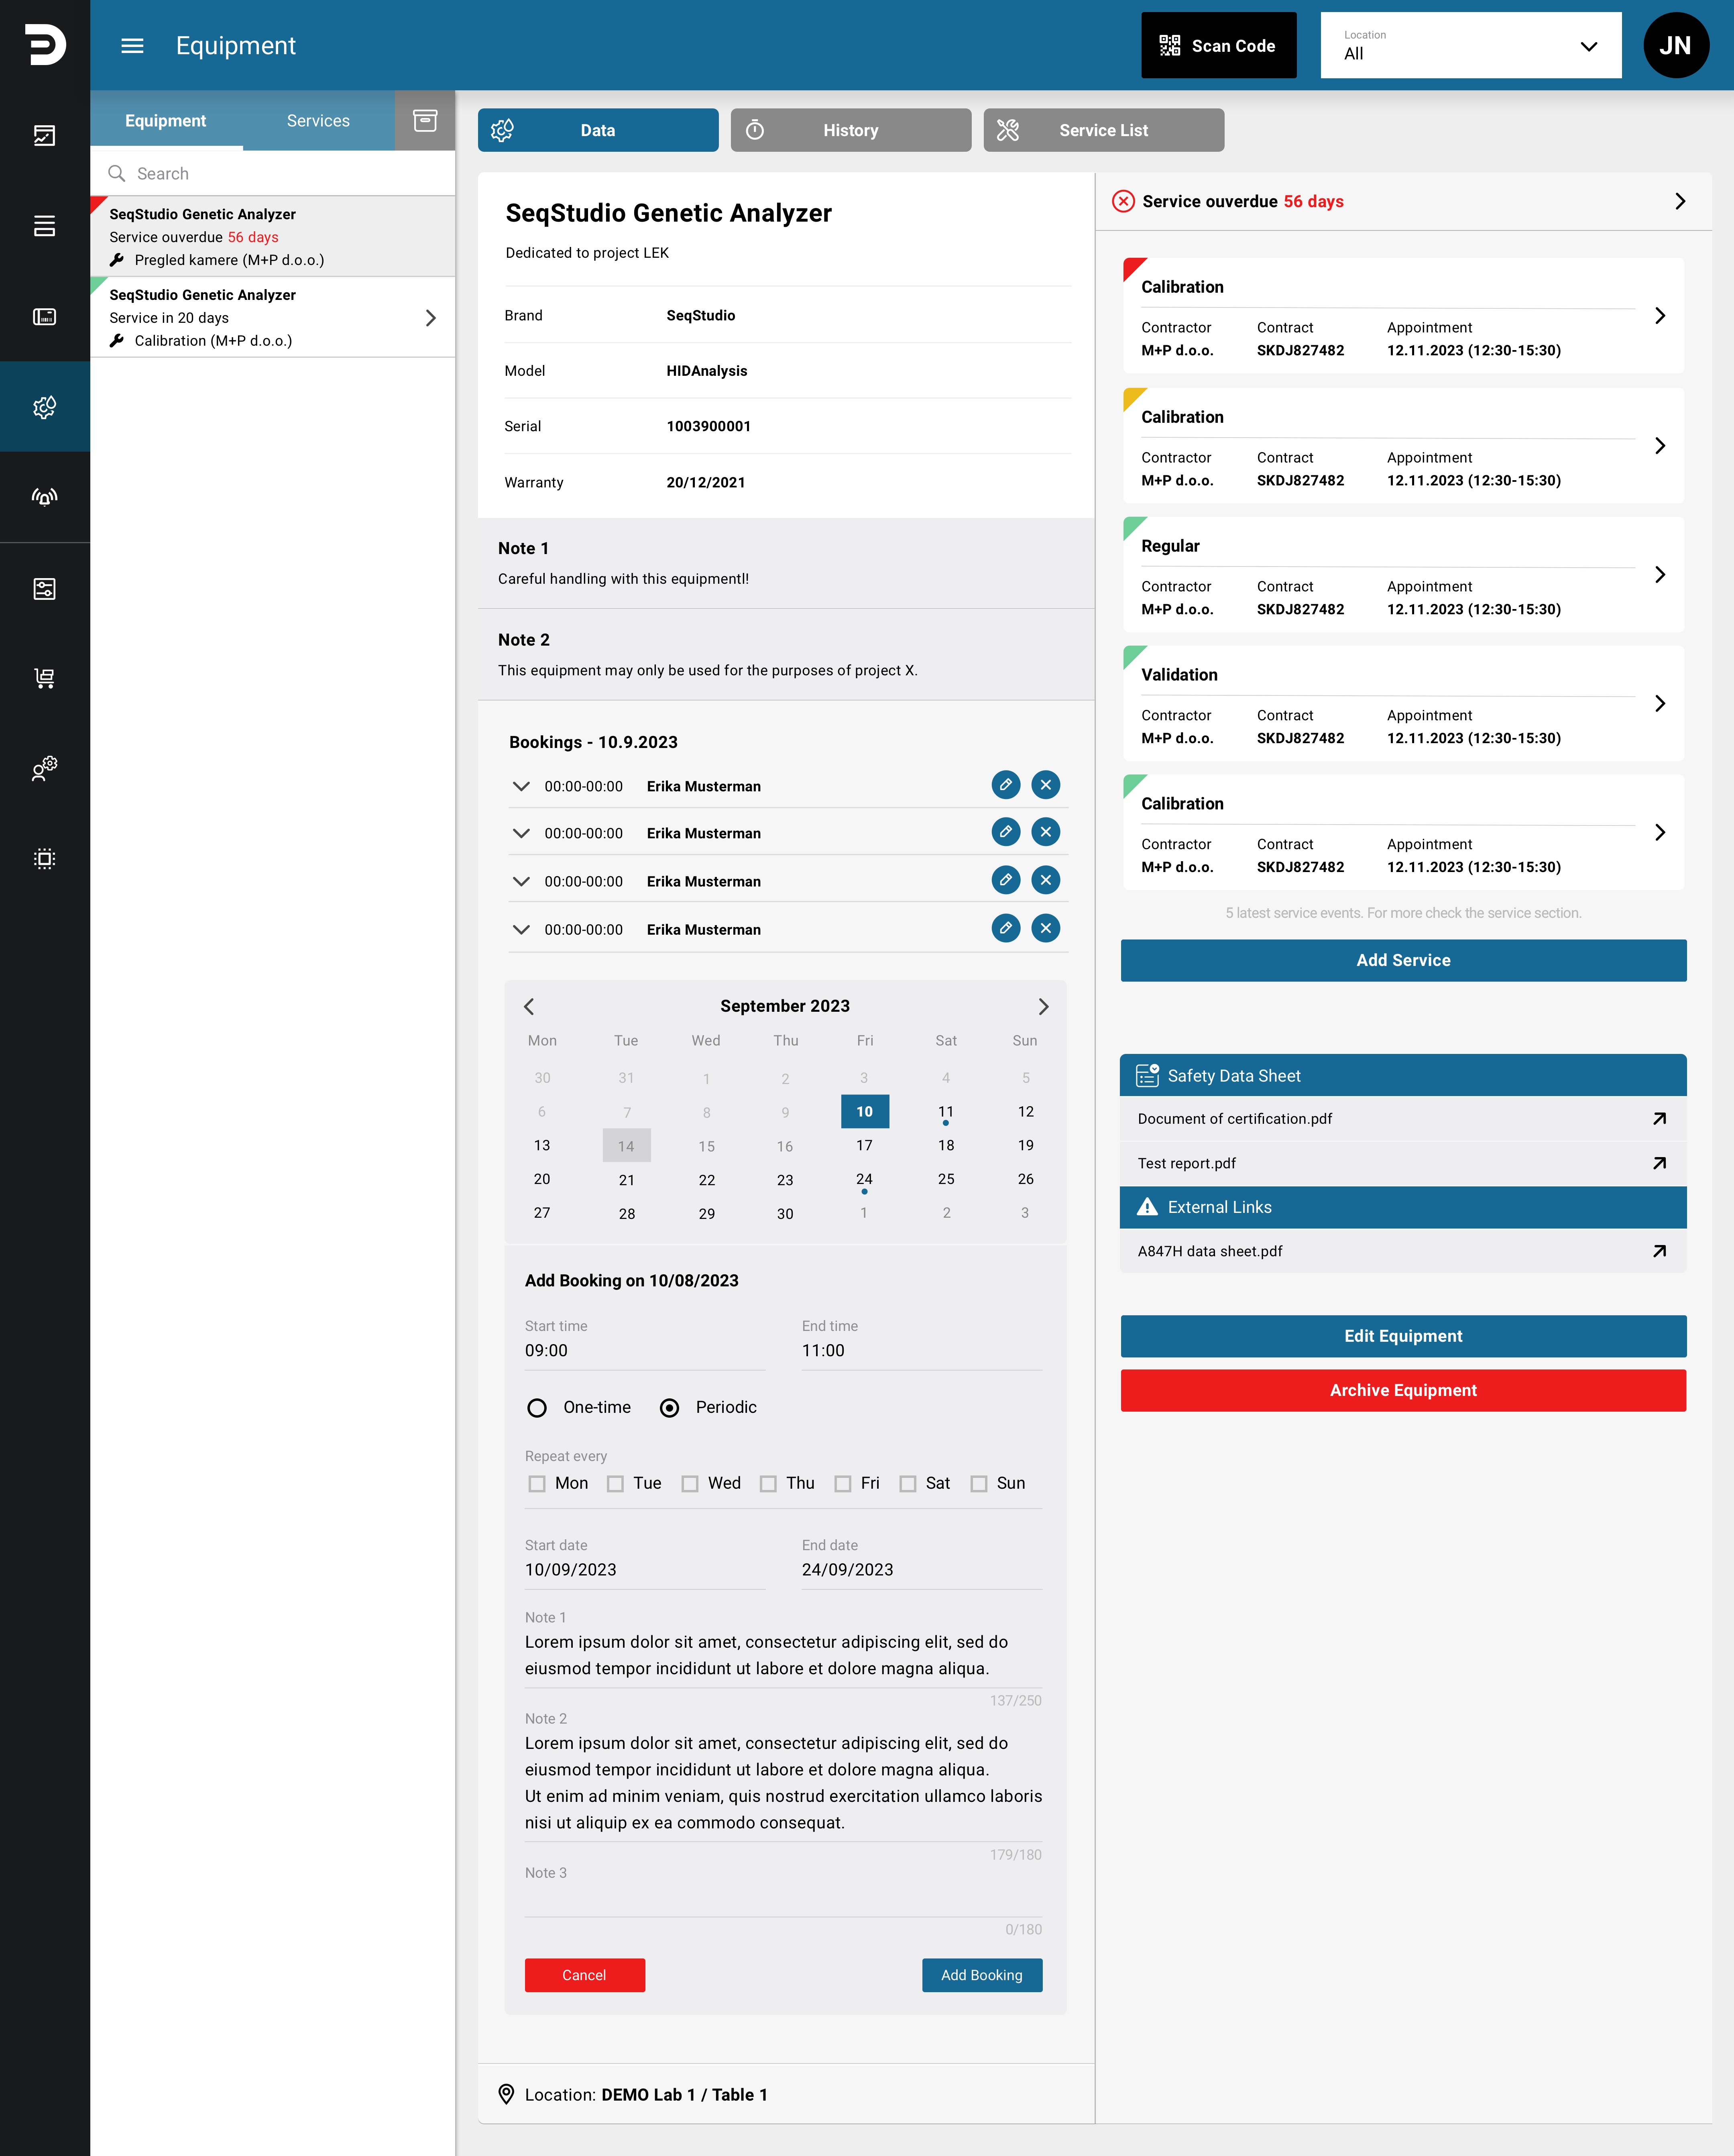Open the chip frame sidebar icon
The width and height of the screenshot is (1734, 2156).
coord(45,859)
